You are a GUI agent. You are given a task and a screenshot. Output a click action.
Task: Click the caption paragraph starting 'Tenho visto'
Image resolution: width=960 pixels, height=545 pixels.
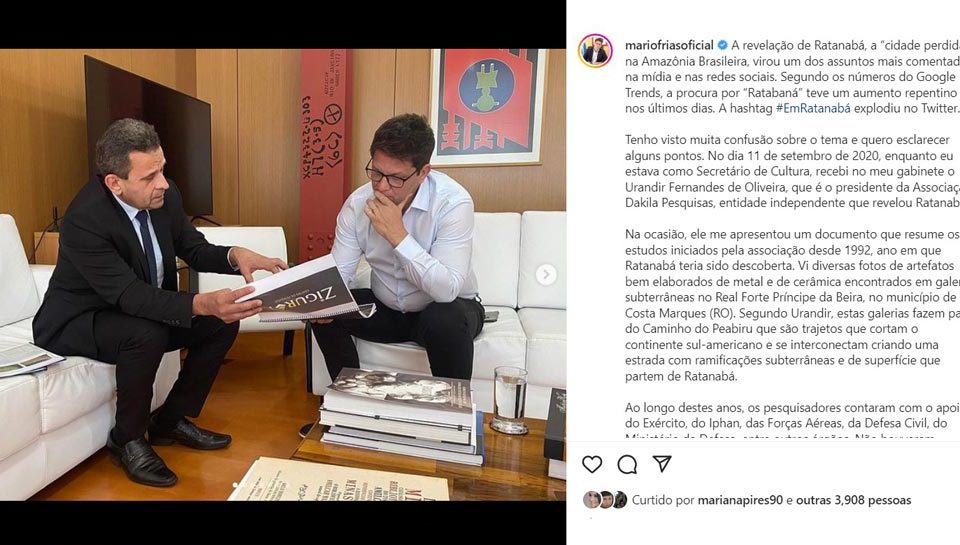(x=792, y=171)
